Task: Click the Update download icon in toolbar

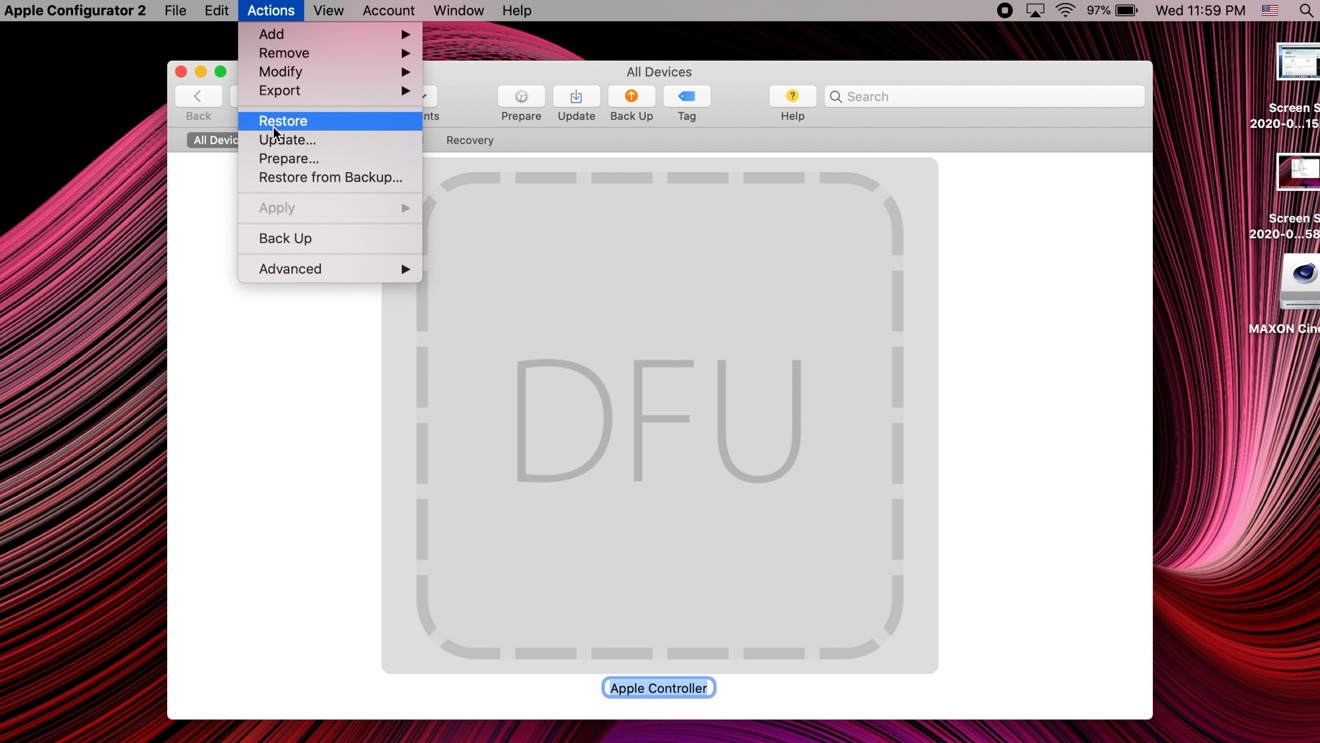Action: 576,96
